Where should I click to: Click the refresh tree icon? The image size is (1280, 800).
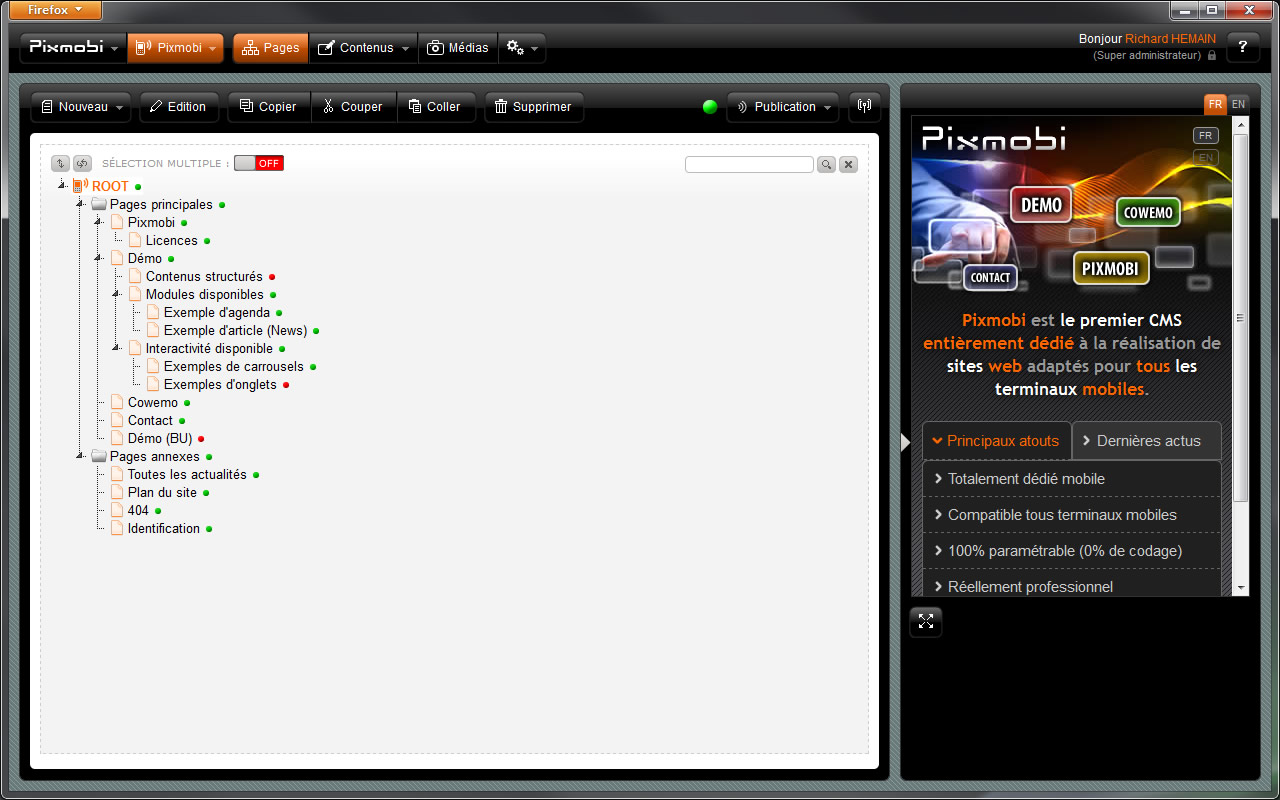click(82, 163)
